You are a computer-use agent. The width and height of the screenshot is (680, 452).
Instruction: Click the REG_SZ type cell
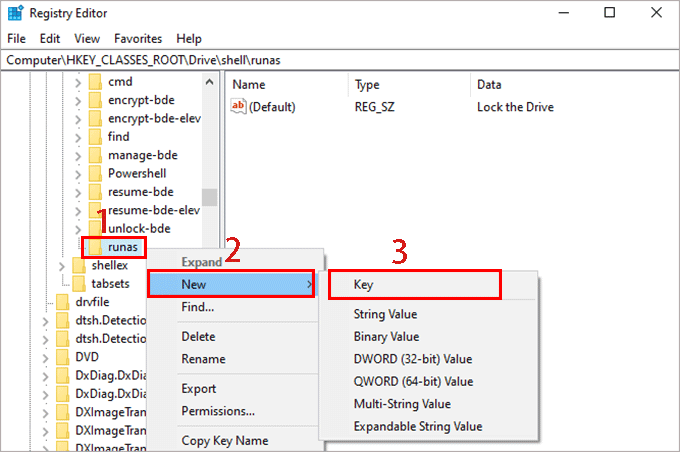pyautogui.click(x=375, y=107)
